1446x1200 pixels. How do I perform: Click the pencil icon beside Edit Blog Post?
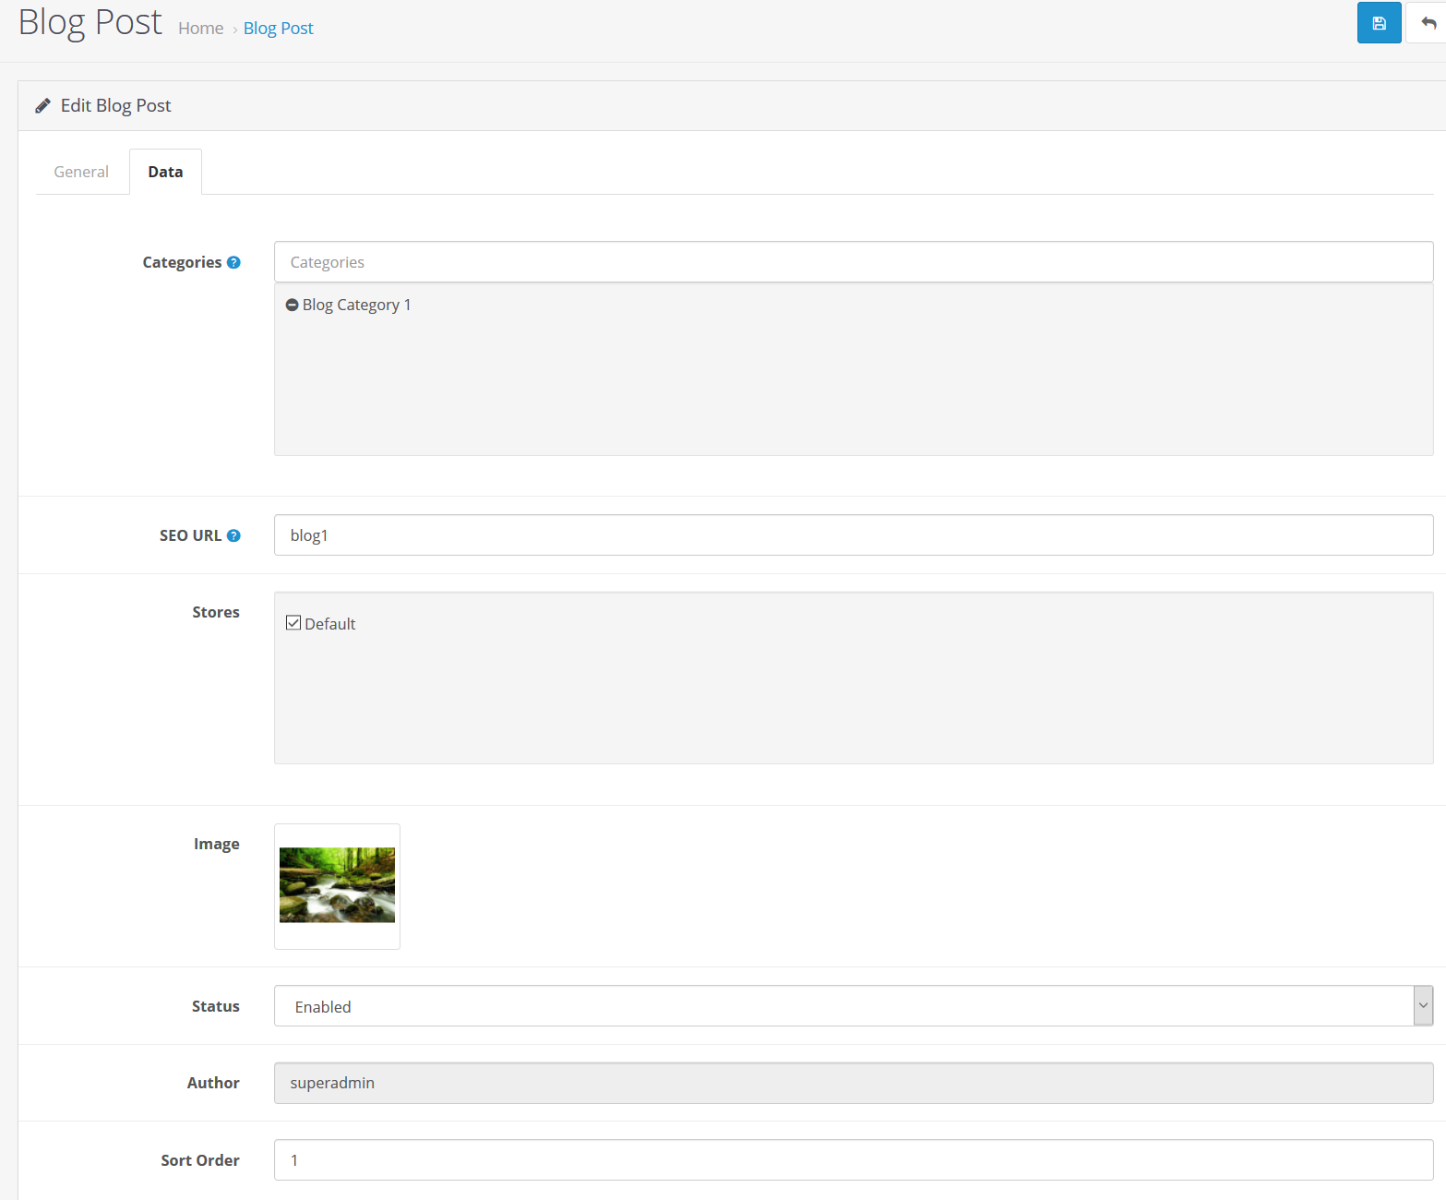(43, 105)
